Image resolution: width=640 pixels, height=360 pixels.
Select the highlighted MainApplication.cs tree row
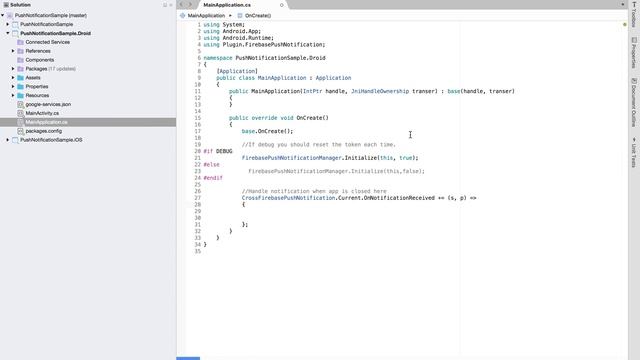coord(88,122)
